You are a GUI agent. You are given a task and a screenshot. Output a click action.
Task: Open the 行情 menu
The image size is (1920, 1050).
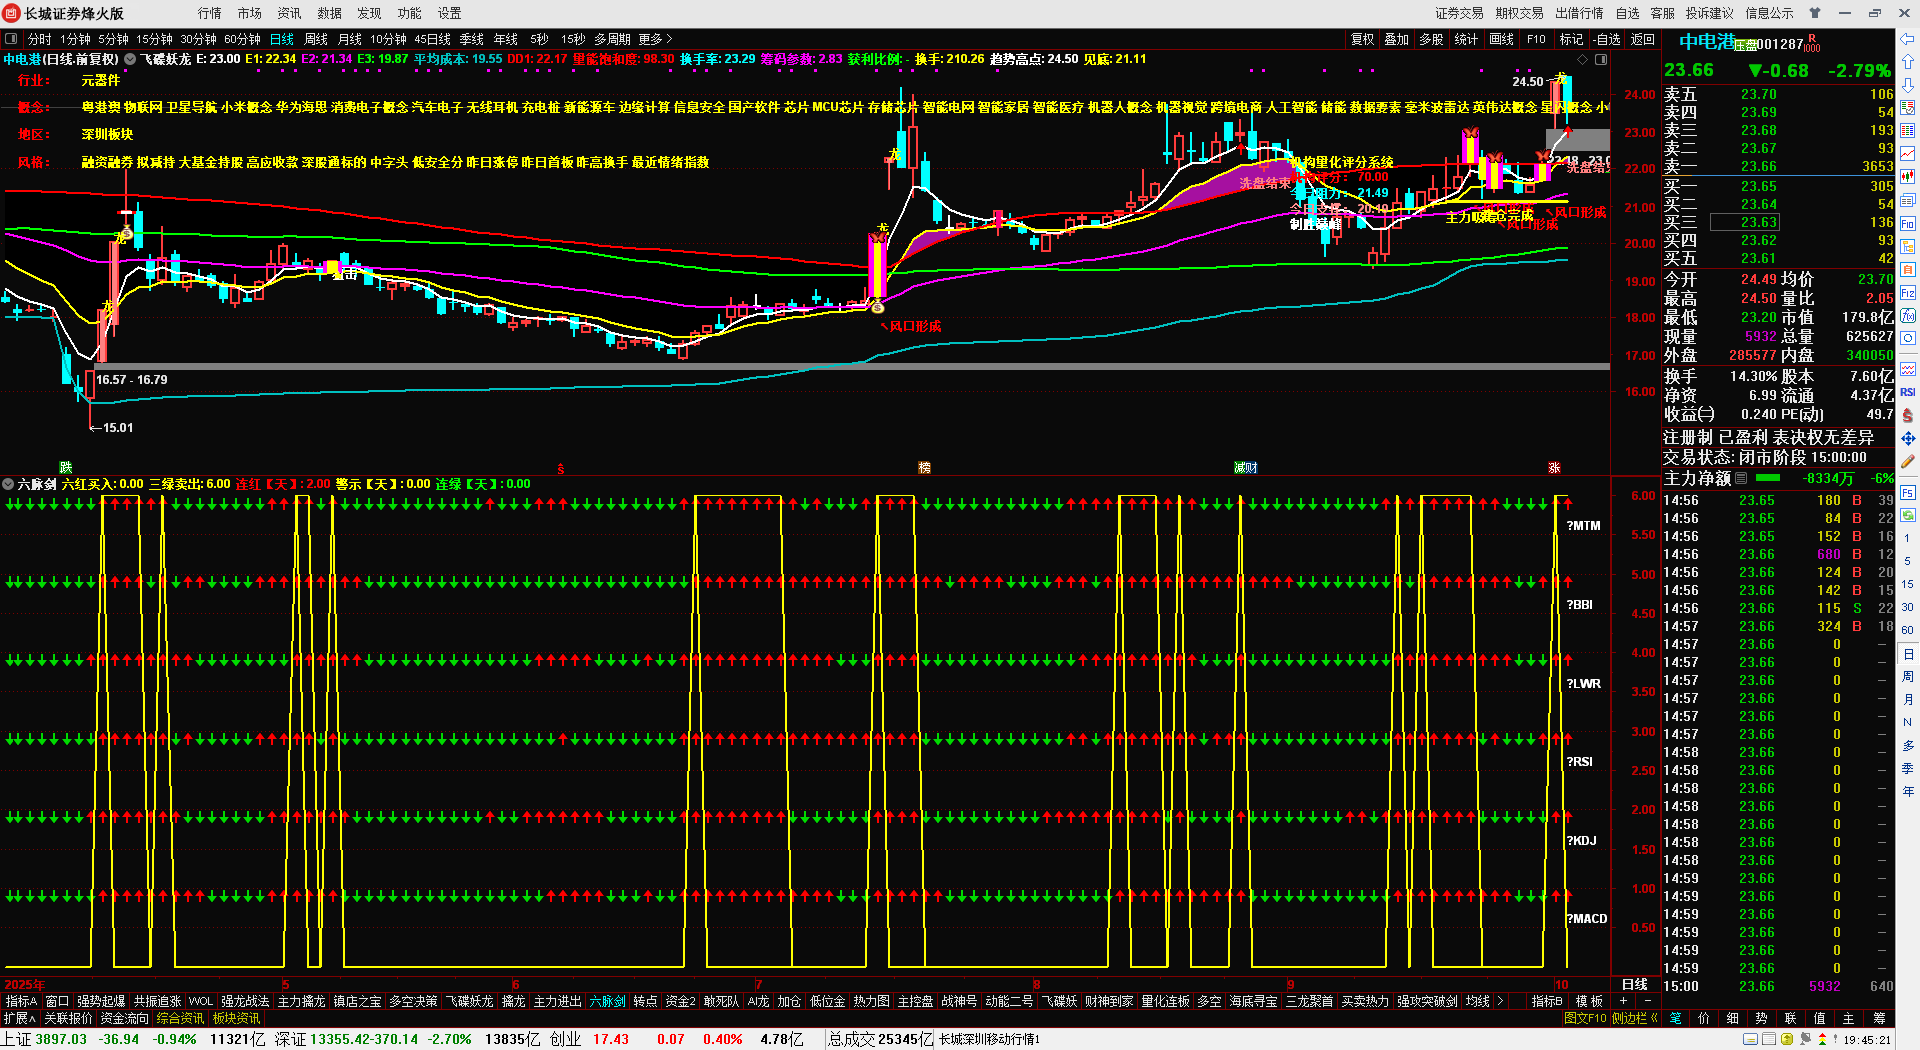point(209,13)
